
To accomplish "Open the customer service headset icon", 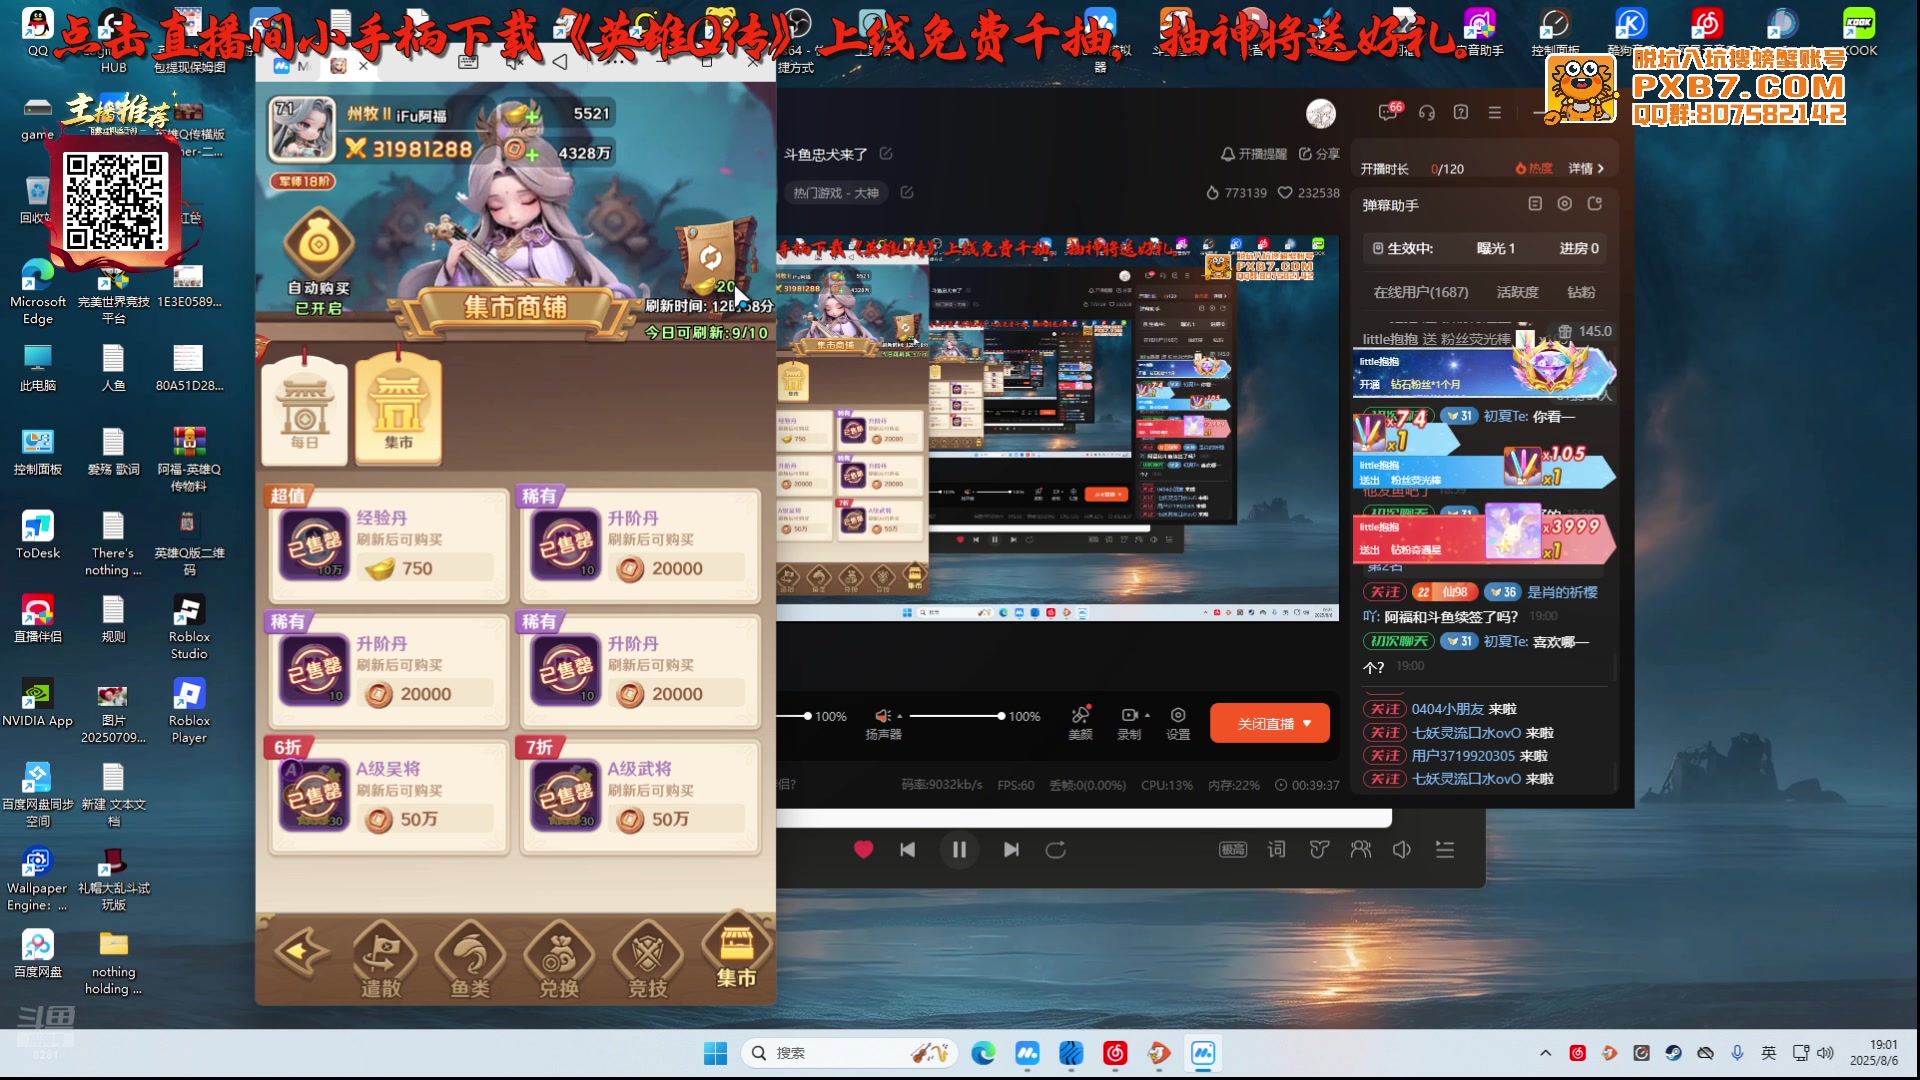I will [x=1427, y=113].
